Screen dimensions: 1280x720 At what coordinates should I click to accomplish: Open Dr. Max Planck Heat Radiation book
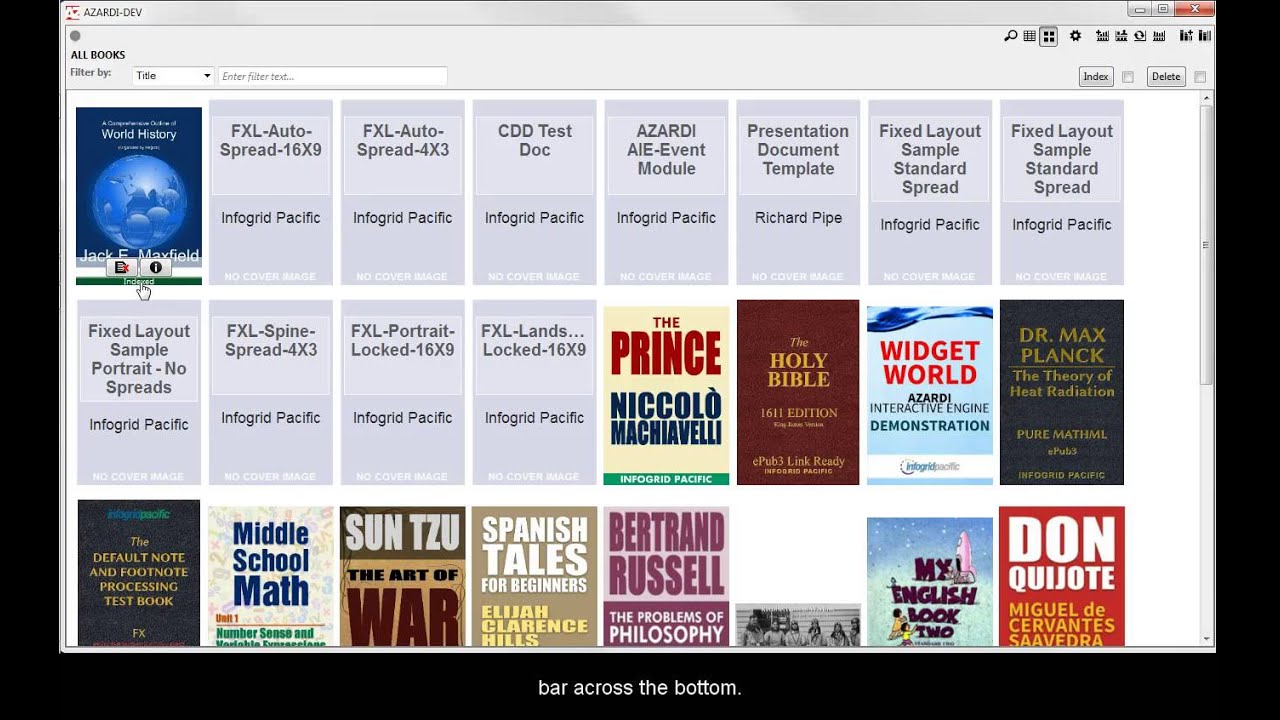coord(1062,392)
